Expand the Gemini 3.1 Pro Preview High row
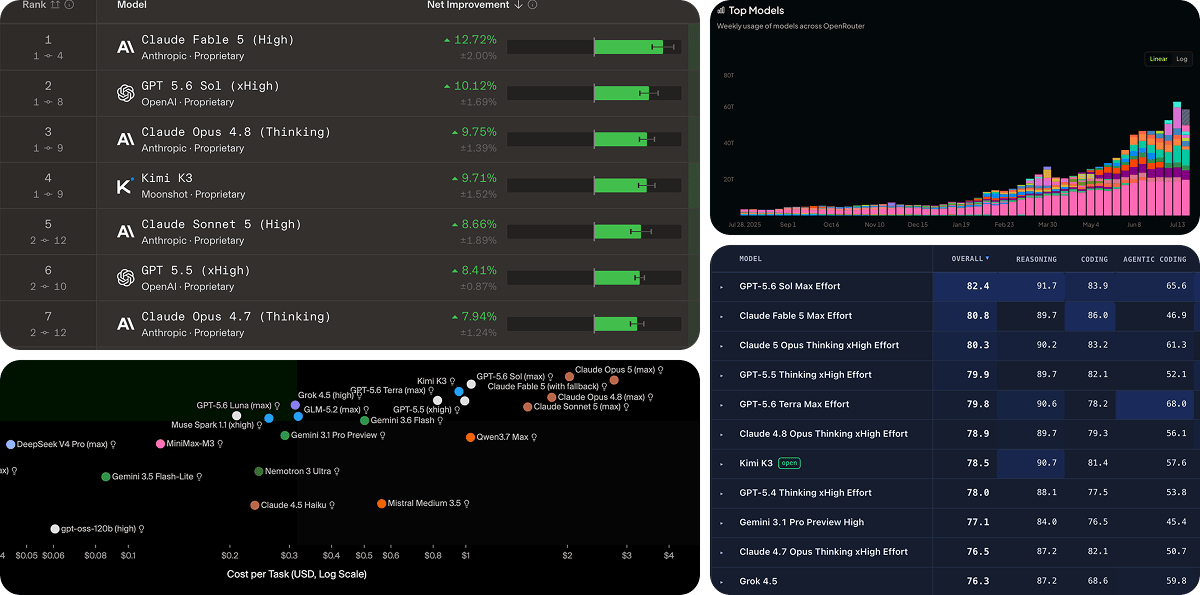1200x595 pixels. pos(721,523)
